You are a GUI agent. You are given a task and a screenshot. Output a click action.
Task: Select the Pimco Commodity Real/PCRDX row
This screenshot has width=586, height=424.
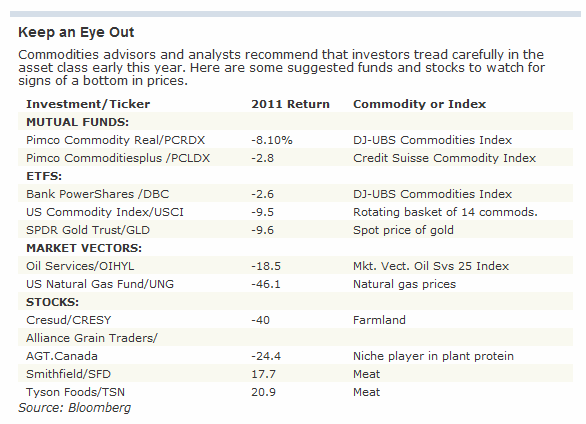pos(295,140)
